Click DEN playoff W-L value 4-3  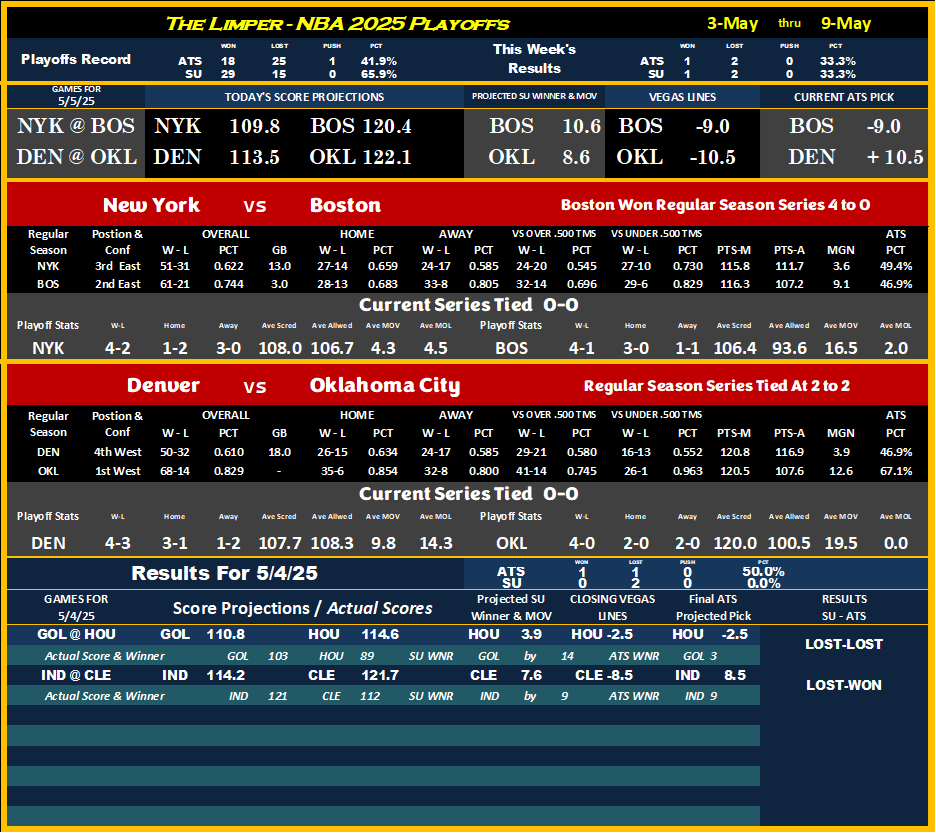tap(118, 543)
